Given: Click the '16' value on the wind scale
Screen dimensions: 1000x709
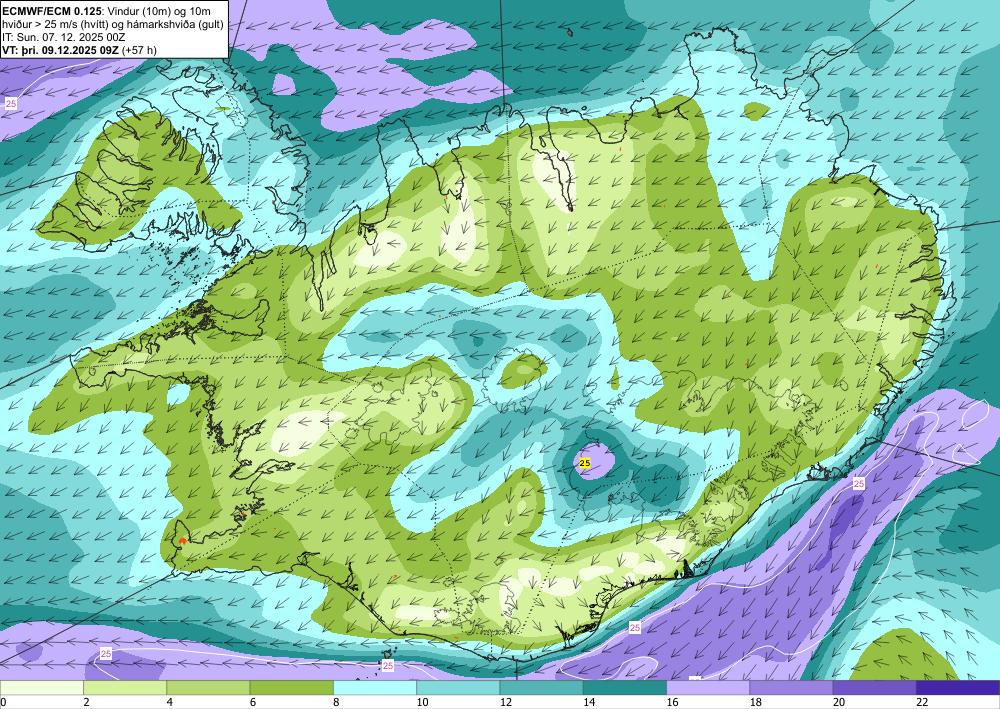Looking at the screenshot, I should click(673, 702).
